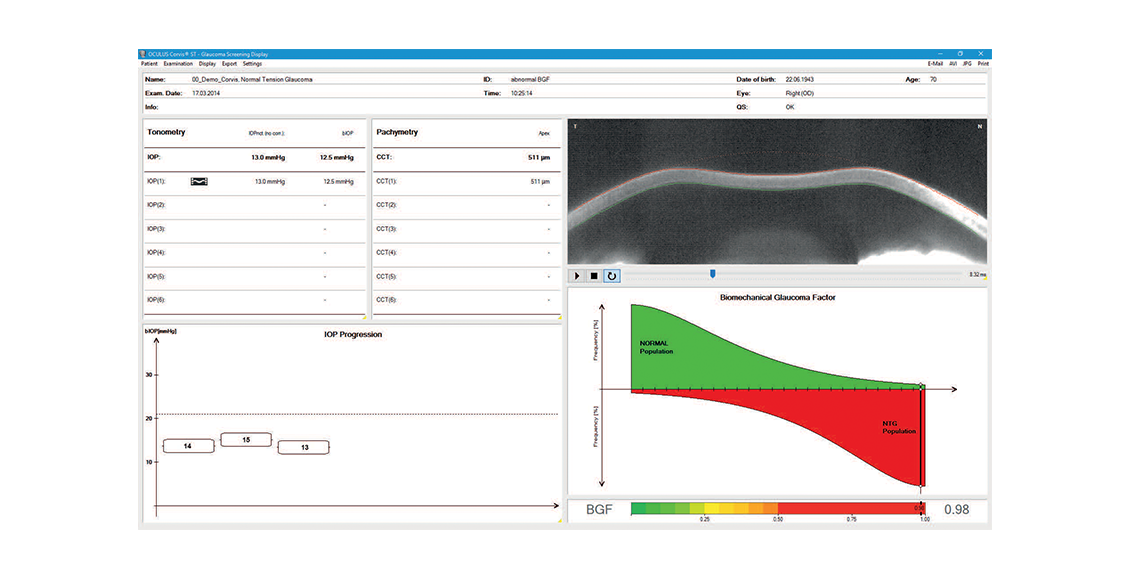Export the recording as AVI

click(x=953, y=64)
